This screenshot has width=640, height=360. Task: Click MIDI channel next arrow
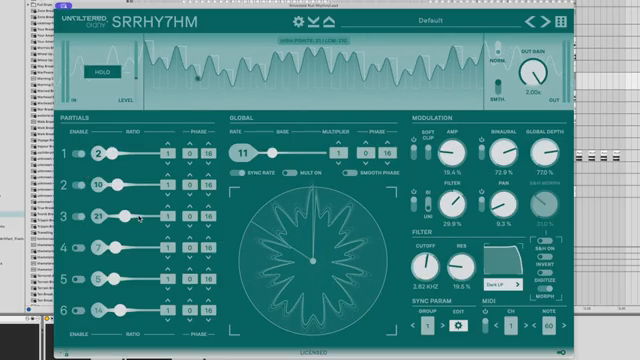tap(526, 326)
